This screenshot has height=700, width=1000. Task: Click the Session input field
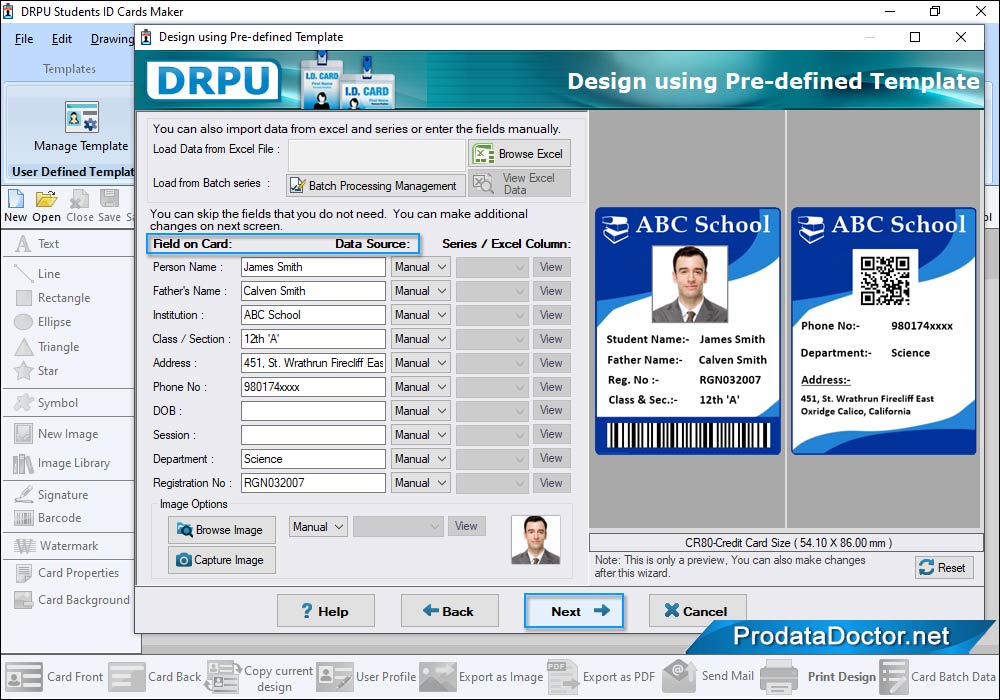(x=313, y=435)
